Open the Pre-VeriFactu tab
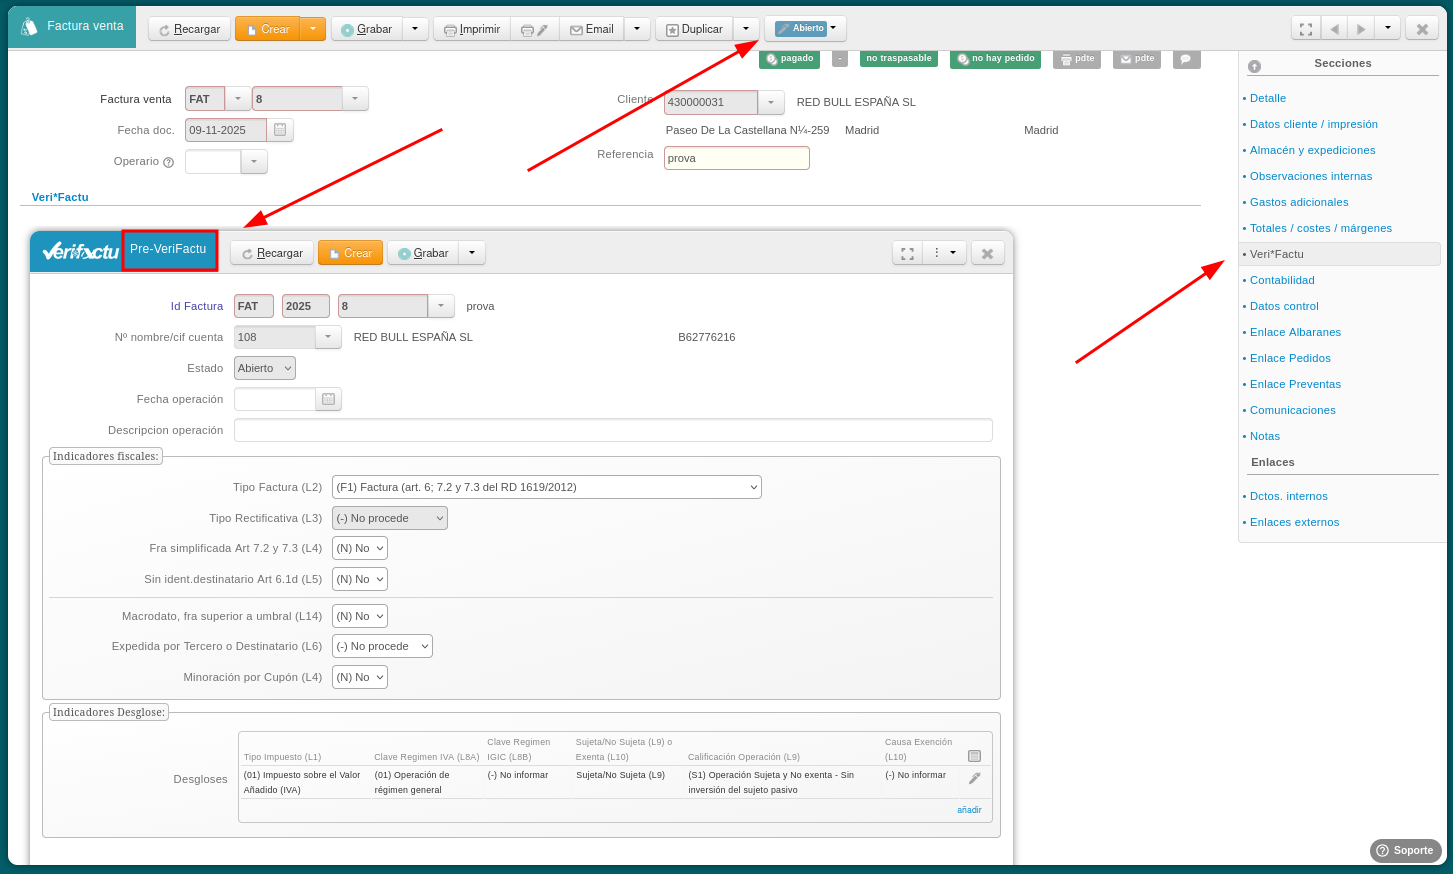Image resolution: width=1453 pixels, height=874 pixels. [x=169, y=250]
